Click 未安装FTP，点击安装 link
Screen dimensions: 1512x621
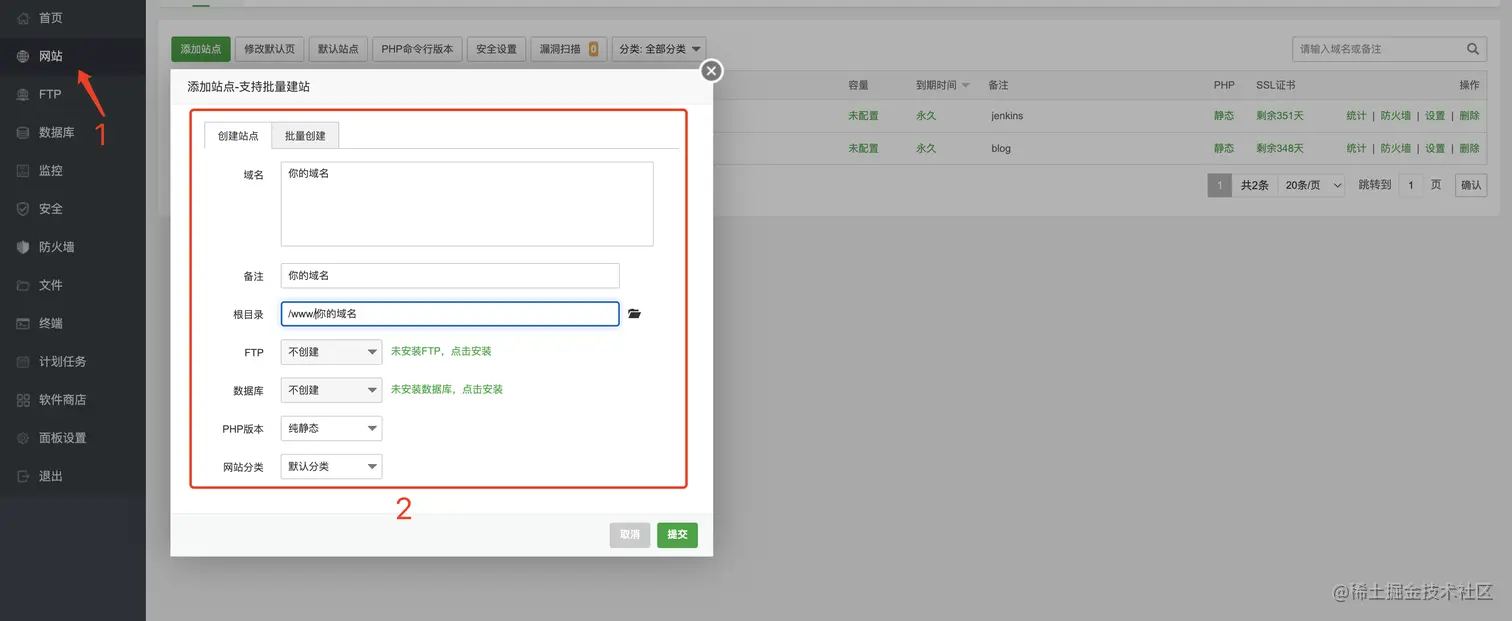[x=441, y=352]
